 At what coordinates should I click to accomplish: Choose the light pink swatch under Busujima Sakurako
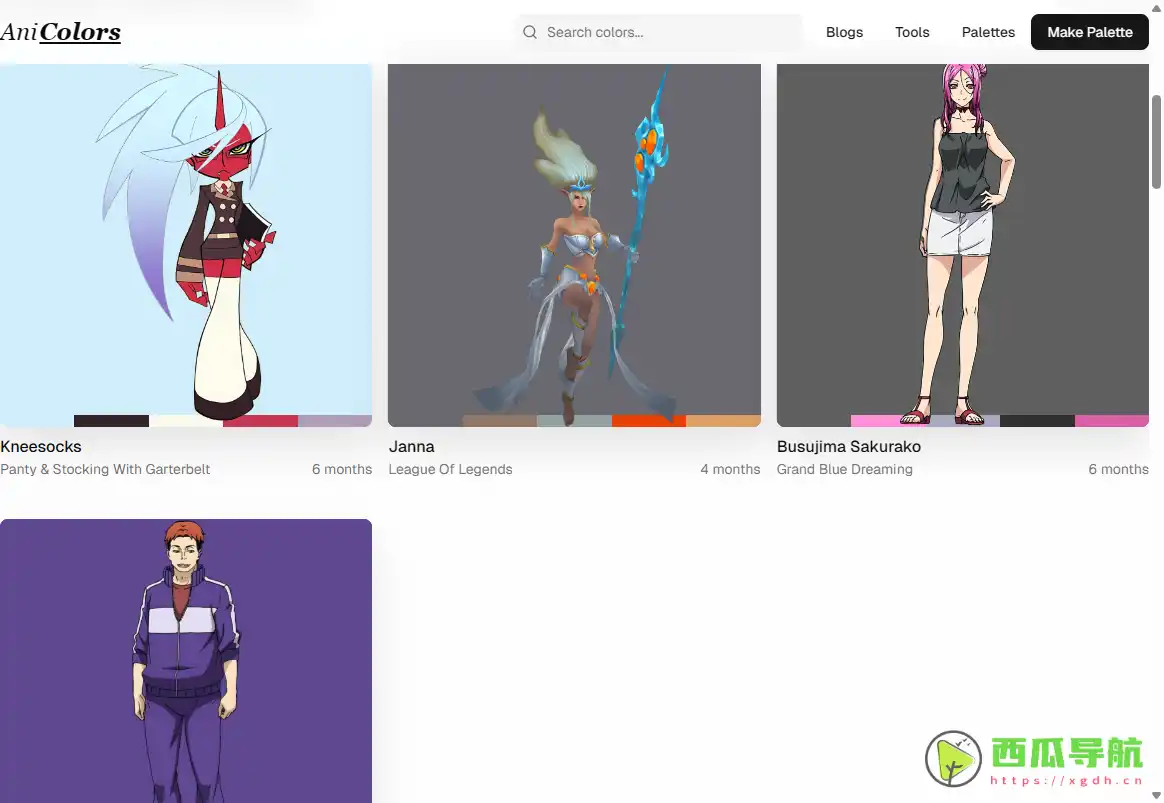click(x=888, y=421)
